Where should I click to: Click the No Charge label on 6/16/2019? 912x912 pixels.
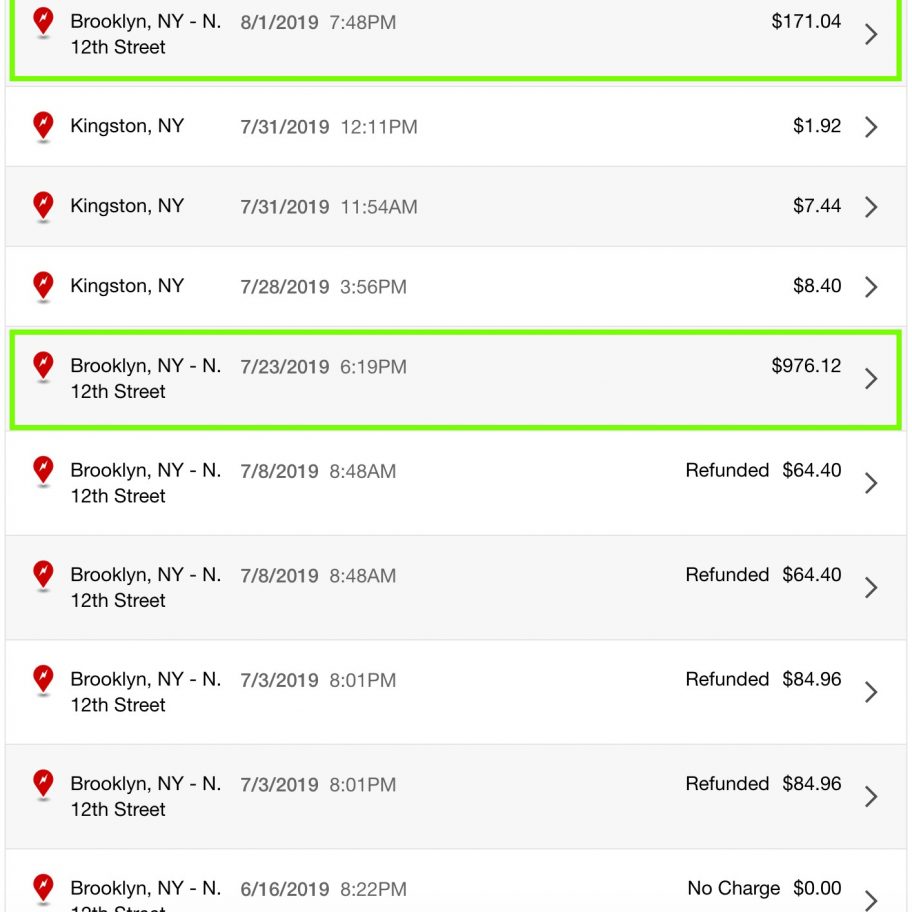[x=733, y=888]
